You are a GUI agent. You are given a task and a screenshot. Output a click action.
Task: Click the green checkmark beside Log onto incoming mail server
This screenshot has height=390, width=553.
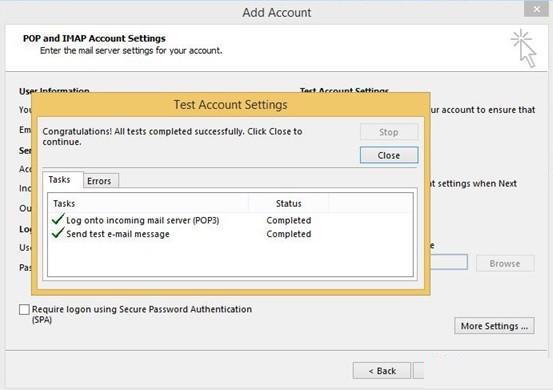click(x=58, y=219)
